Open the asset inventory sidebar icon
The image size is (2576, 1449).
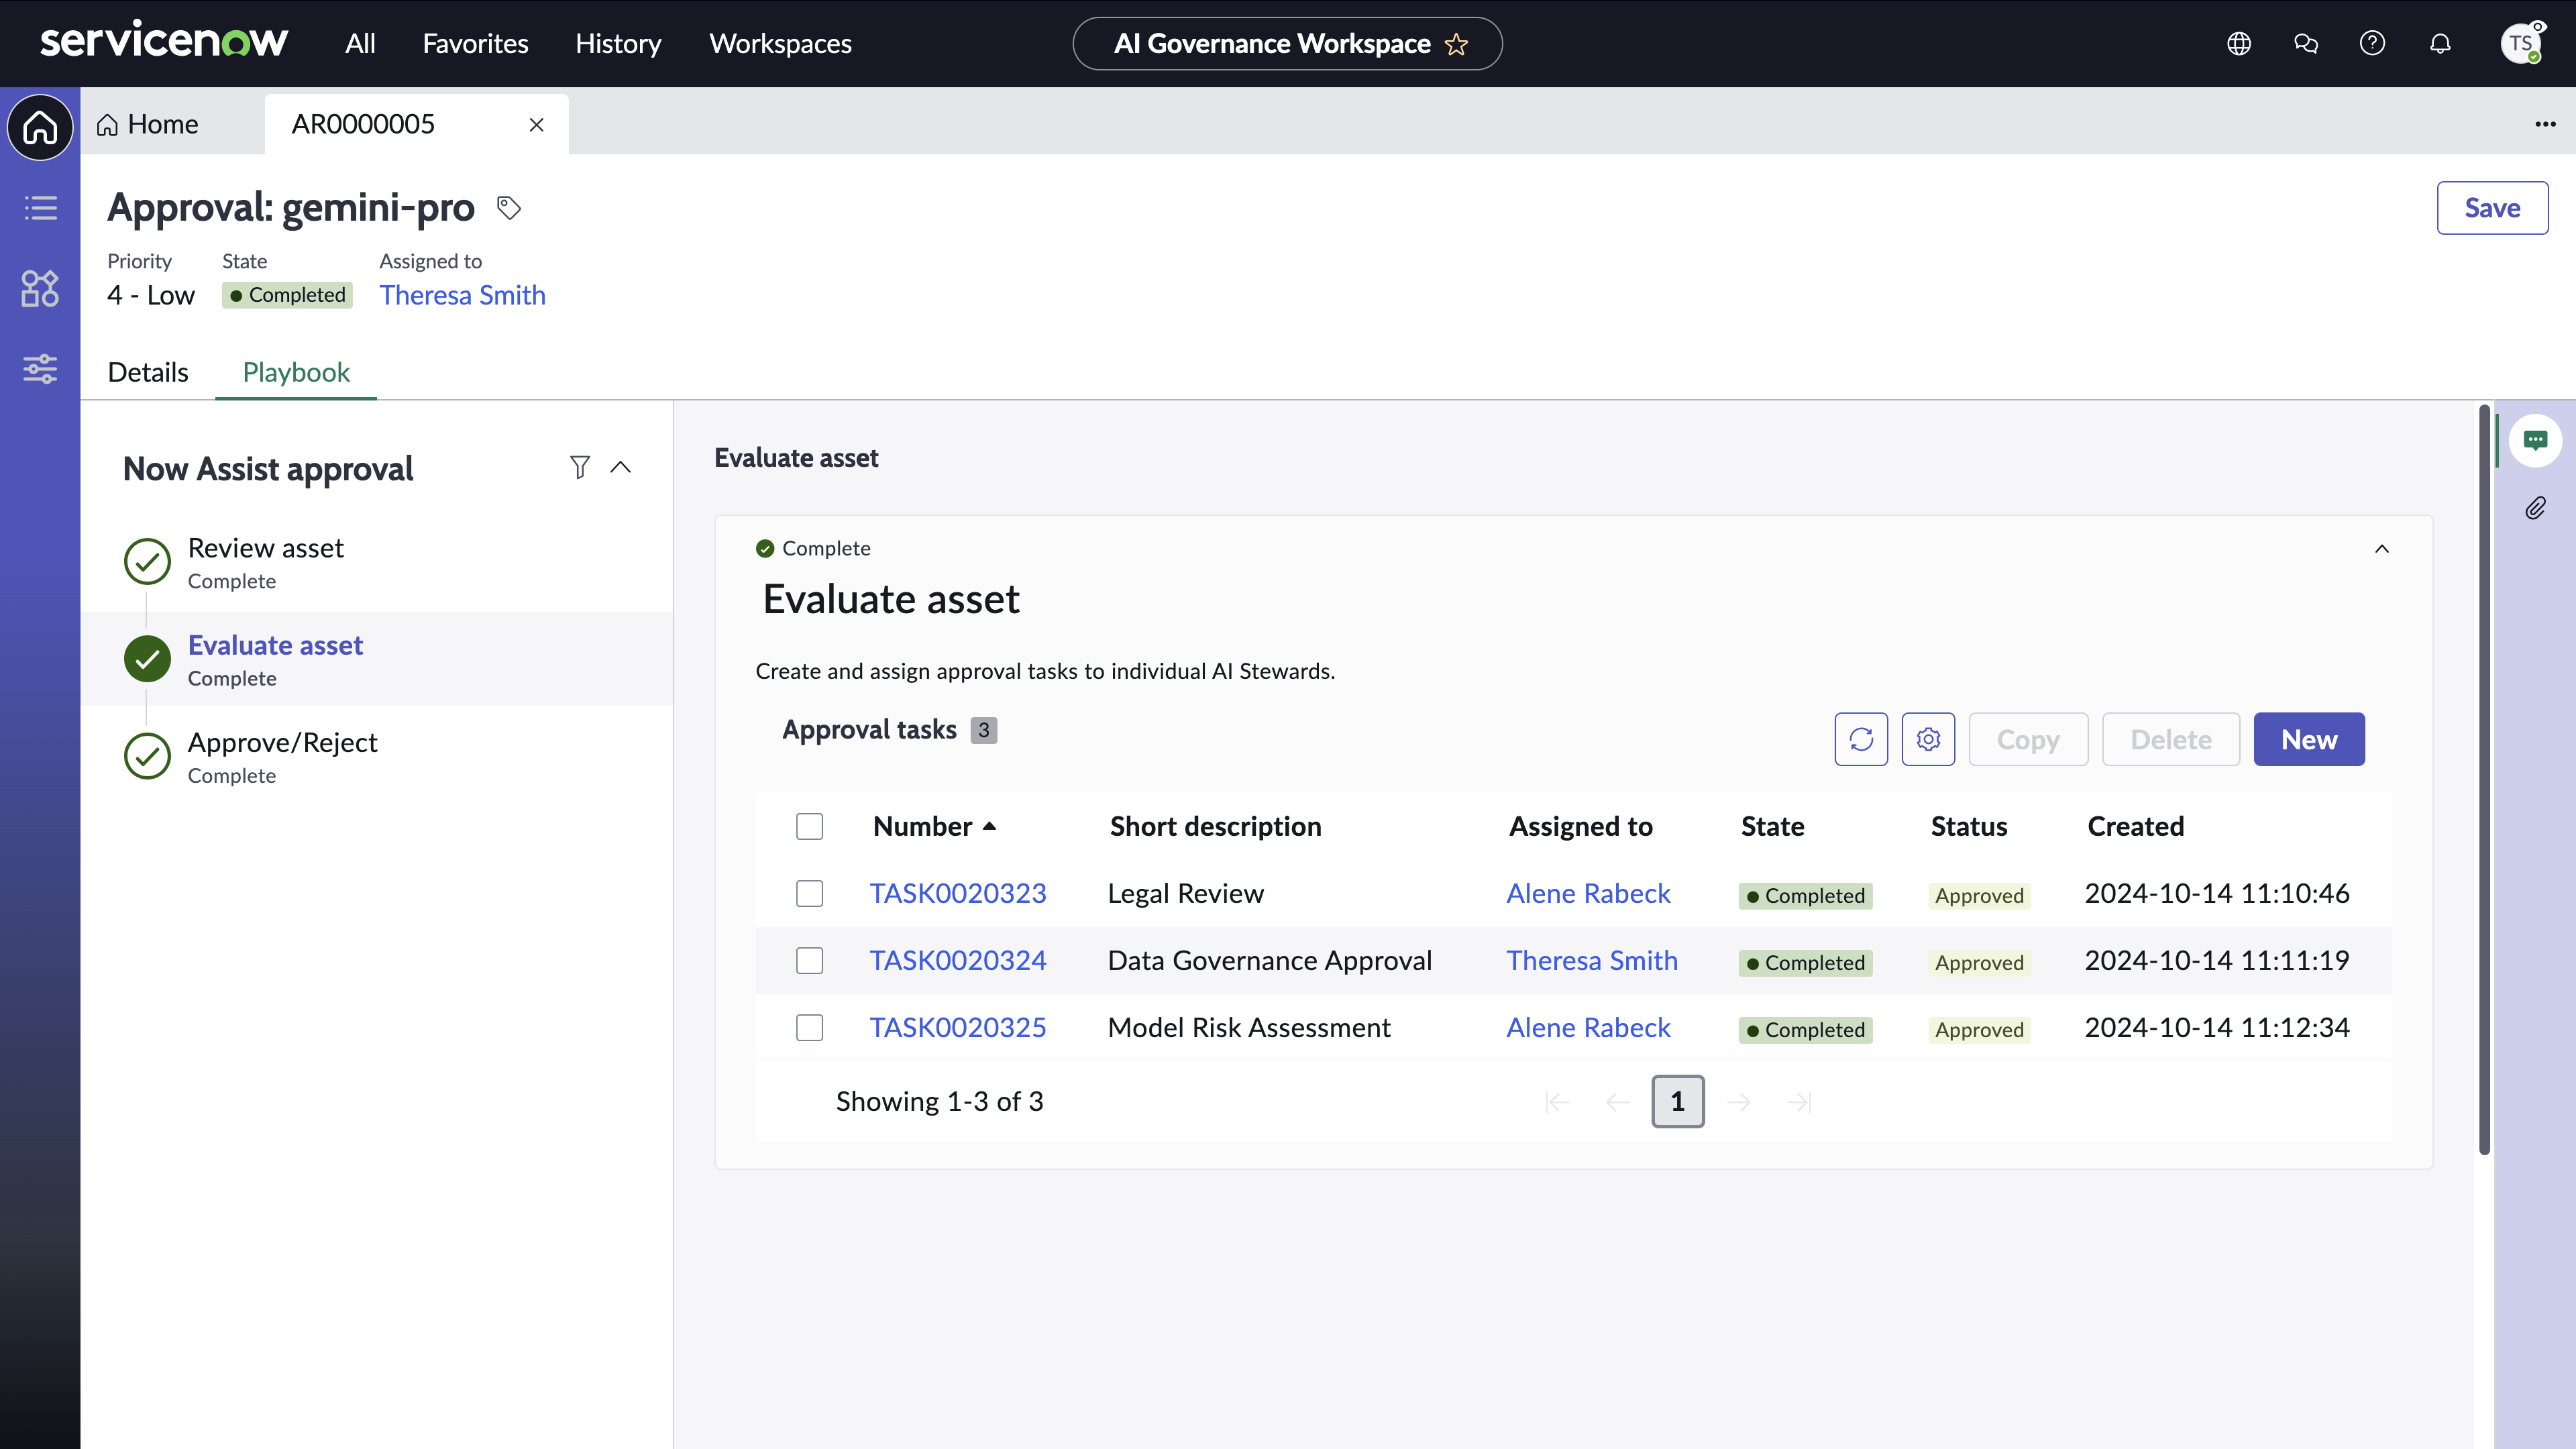(40, 288)
